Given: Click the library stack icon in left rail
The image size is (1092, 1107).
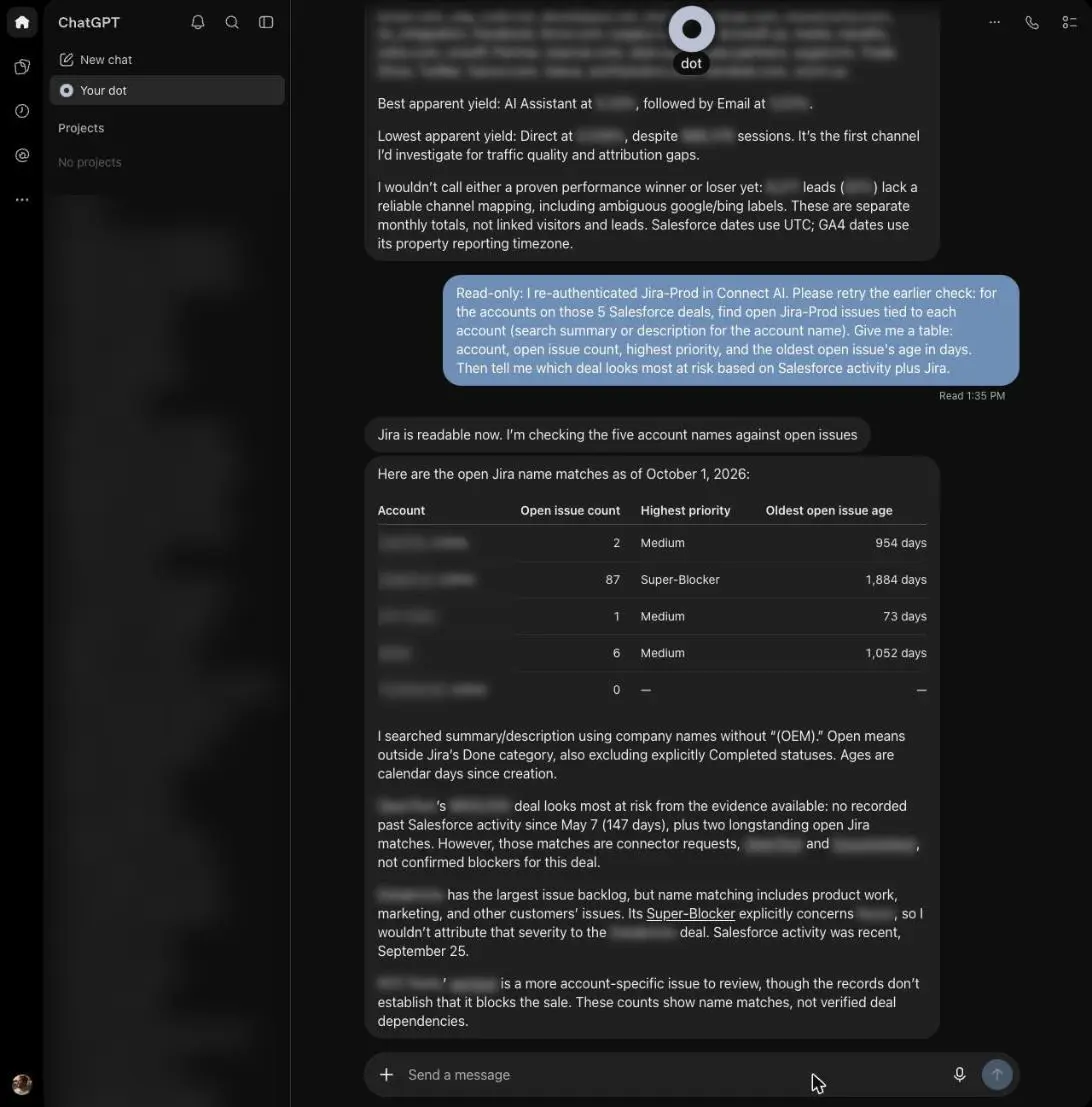Looking at the screenshot, I should (x=22, y=67).
